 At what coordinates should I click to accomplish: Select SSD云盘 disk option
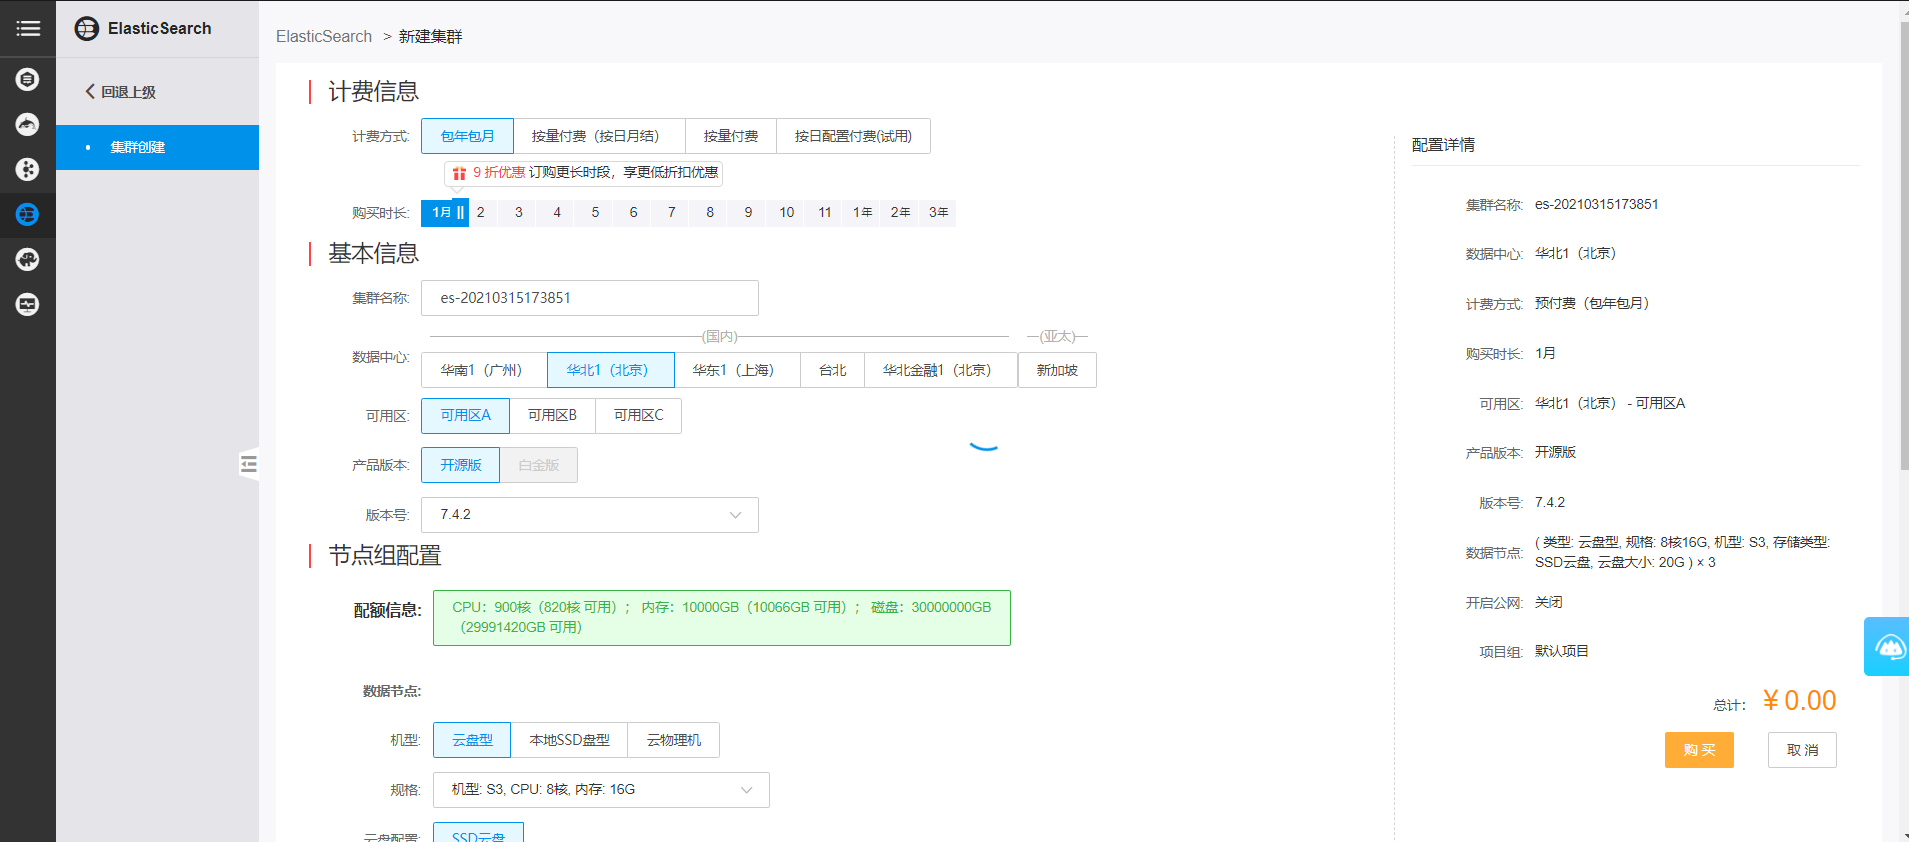click(x=478, y=833)
